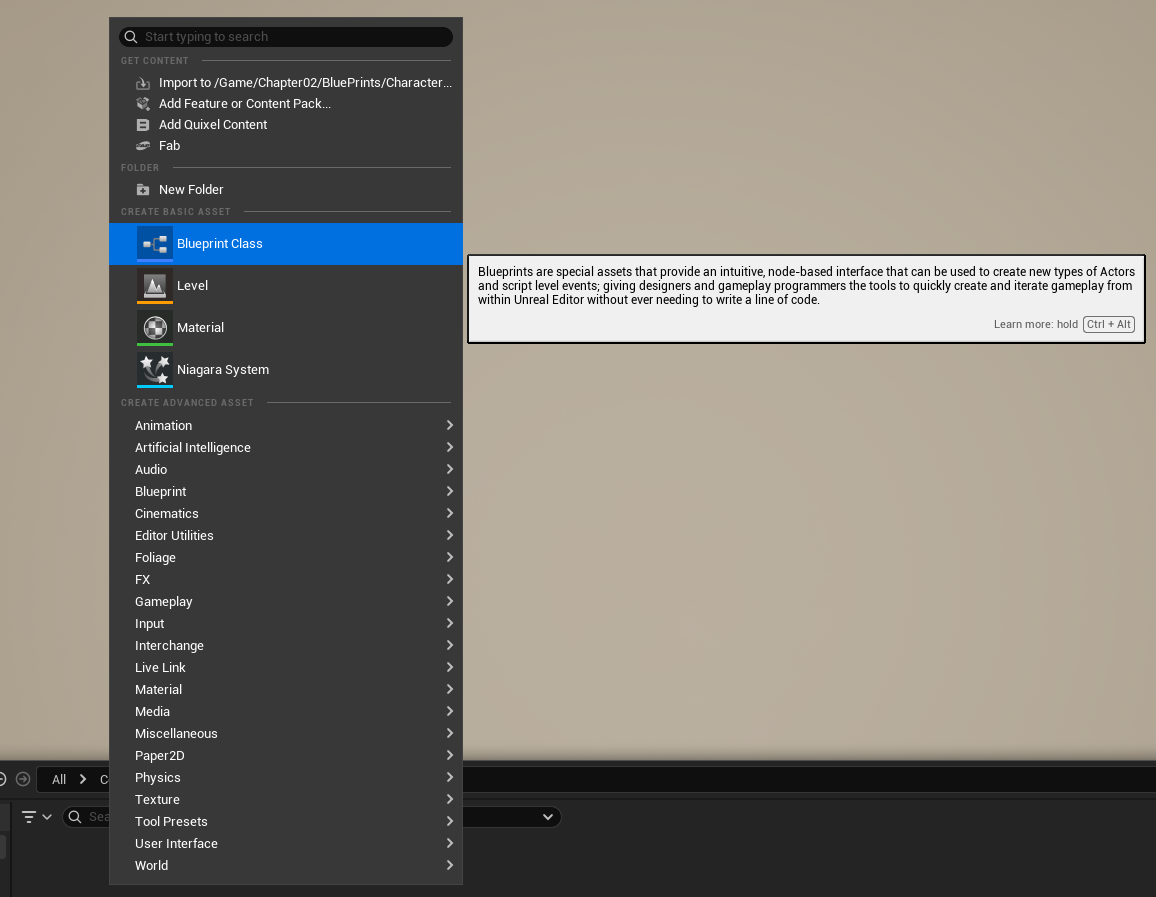Open the Live Link submenu
Screen dimensions: 1156x897
[285, 668]
